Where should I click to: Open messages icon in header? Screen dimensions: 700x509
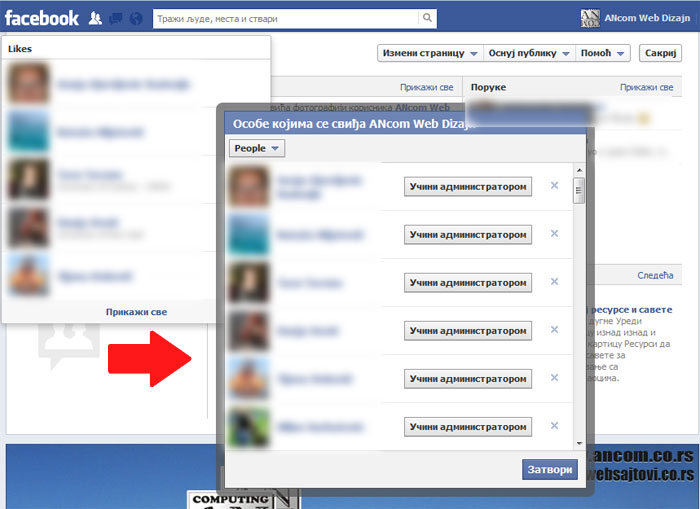click(116, 18)
